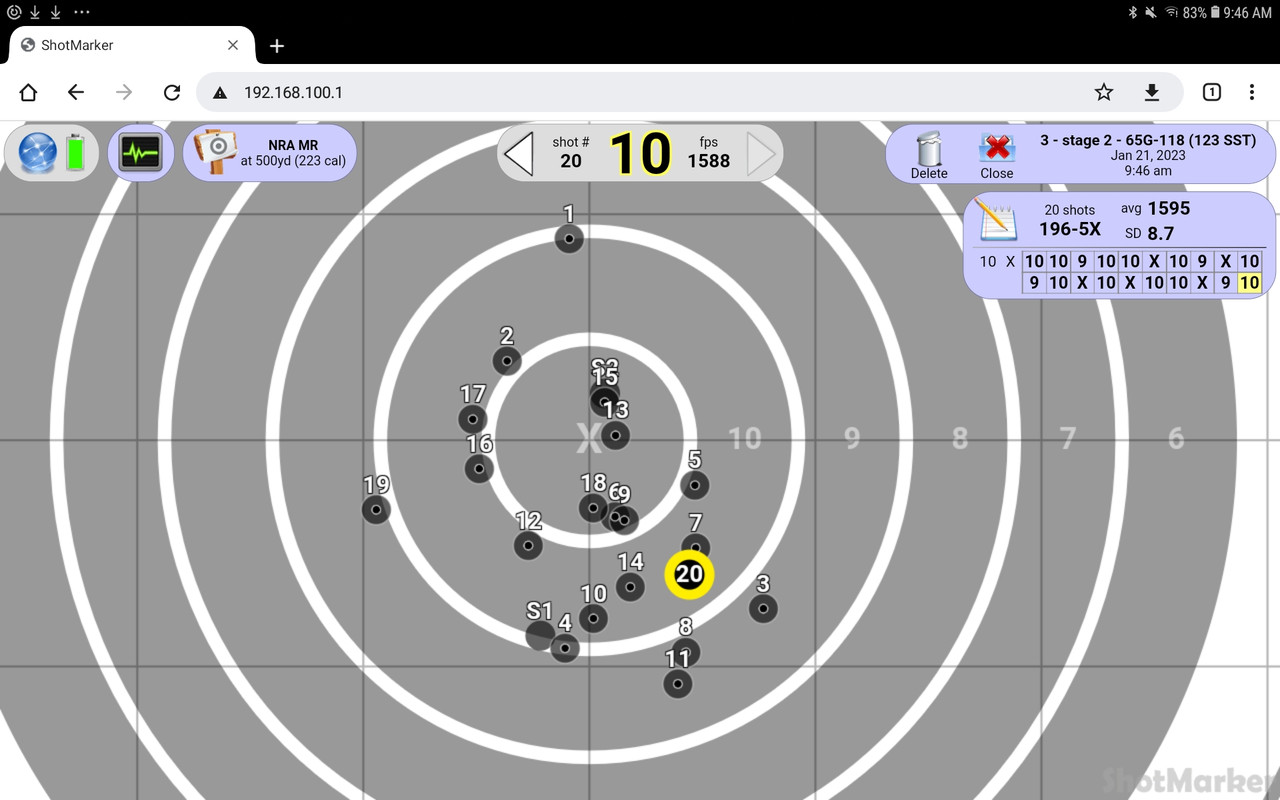Open the scorecard notepad icon
This screenshot has height=800, width=1280.
(x=996, y=220)
